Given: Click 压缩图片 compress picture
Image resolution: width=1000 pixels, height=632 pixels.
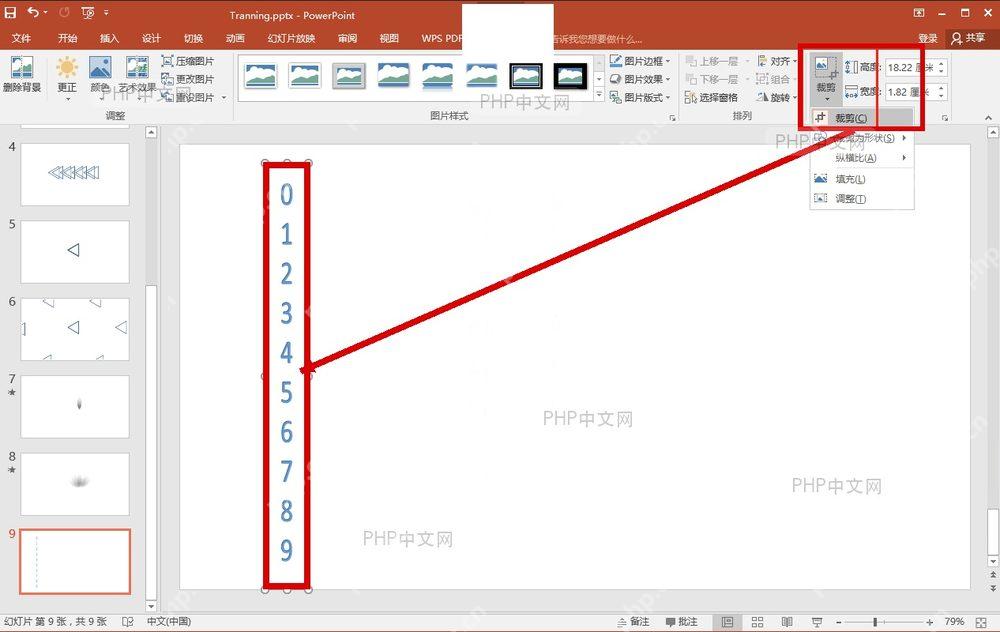Looking at the screenshot, I should (188, 61).
